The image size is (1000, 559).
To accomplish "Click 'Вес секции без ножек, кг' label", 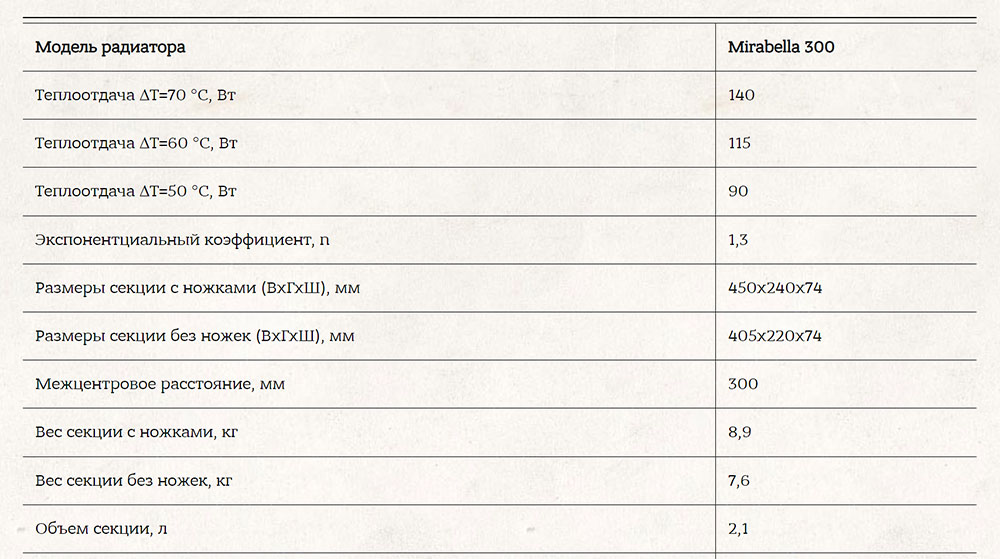I will pos(133,481).
